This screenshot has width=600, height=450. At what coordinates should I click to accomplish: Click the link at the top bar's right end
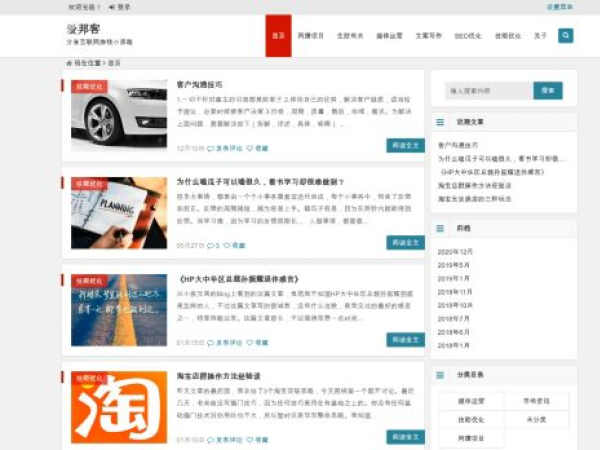(x=560, y=7)
